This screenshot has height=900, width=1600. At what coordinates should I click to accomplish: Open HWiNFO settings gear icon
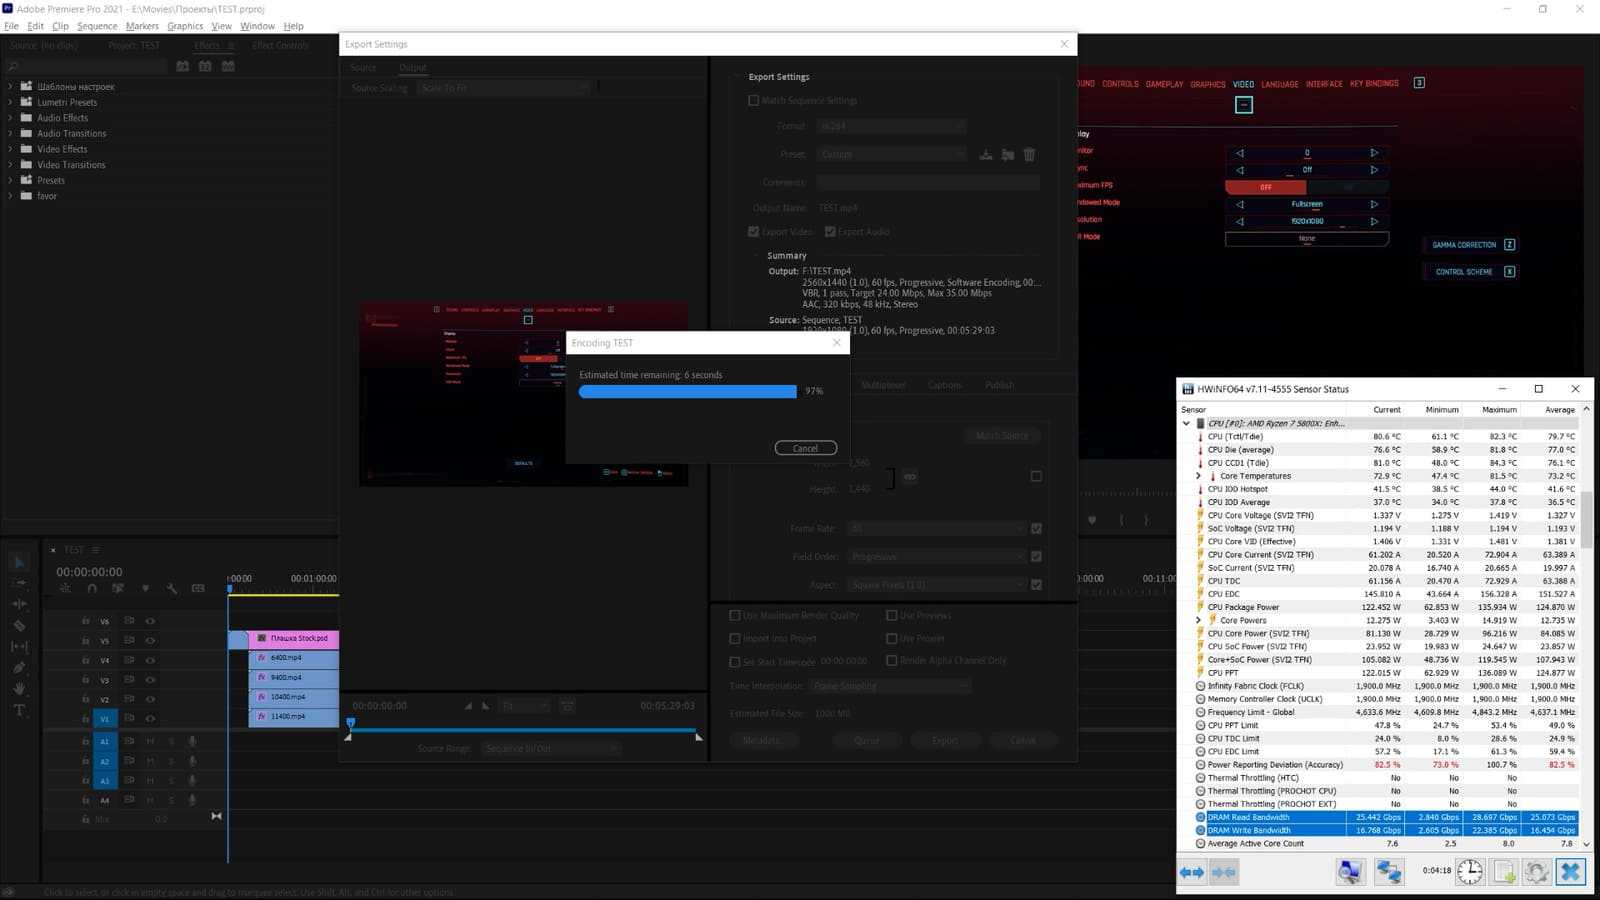tap(1536, 872)
